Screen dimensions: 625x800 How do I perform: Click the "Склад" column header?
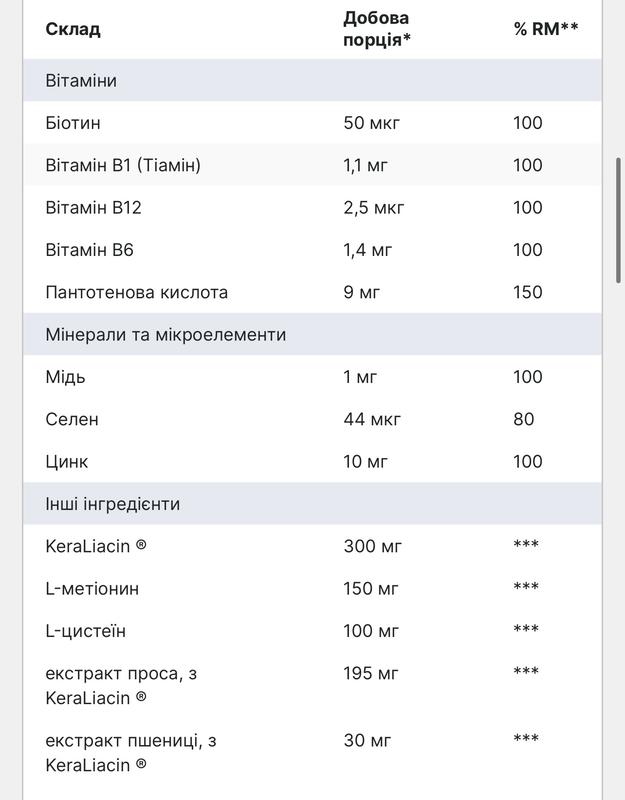coord(73,29)
